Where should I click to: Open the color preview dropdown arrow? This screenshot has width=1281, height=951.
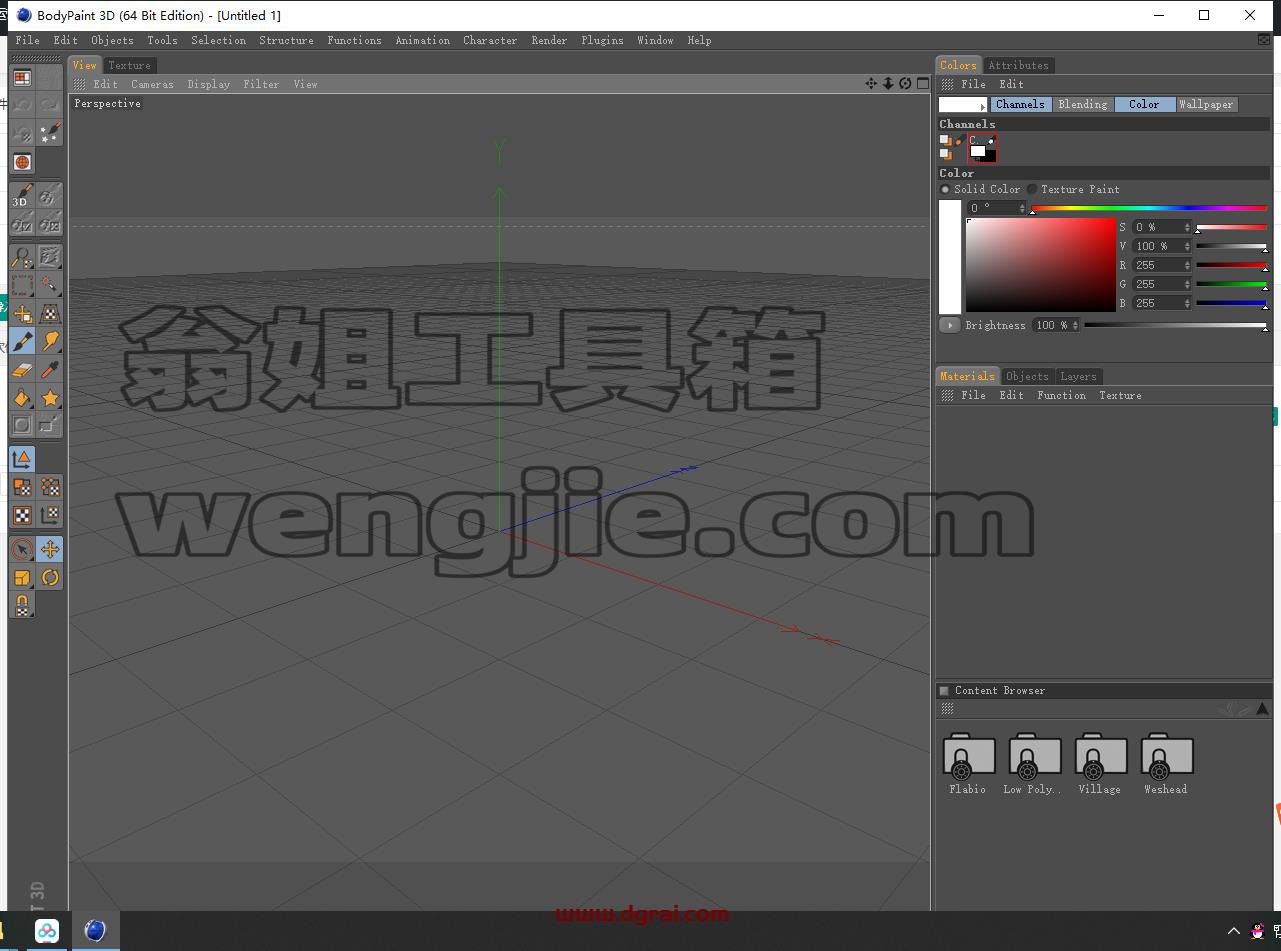(983, 106)
